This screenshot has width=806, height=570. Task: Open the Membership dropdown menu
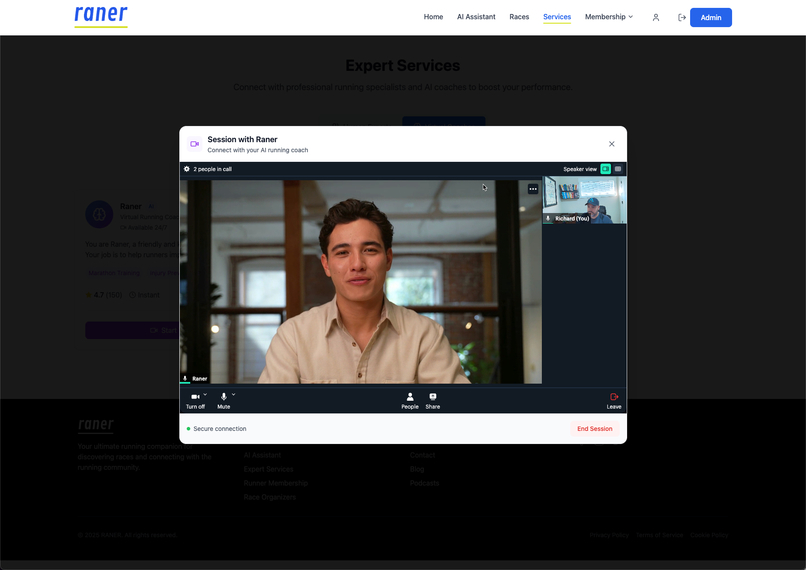[609, 17]
